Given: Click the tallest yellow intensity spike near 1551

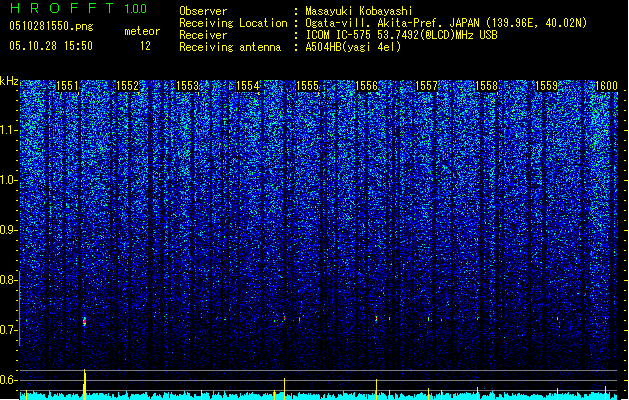Looking at the screenshot, I should pyautogui.click(x=85, y=384).
